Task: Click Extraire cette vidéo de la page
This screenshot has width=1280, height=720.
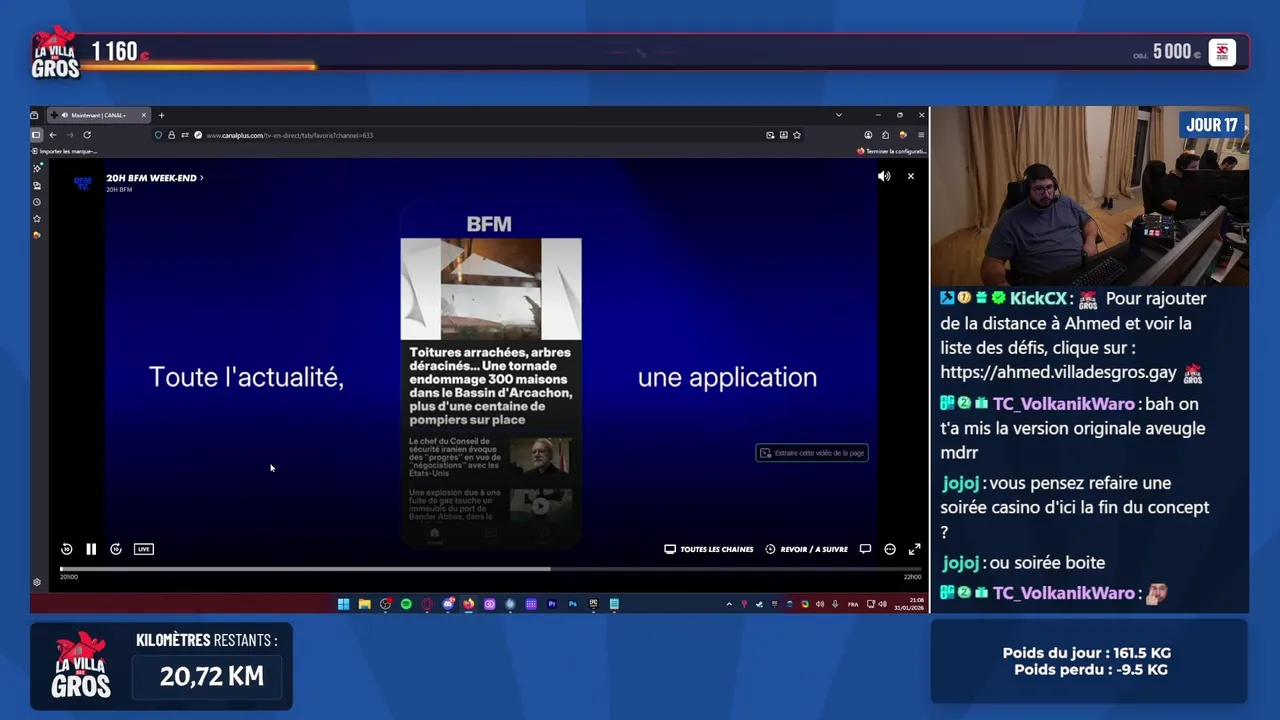Action: click(x=812, y=453)
